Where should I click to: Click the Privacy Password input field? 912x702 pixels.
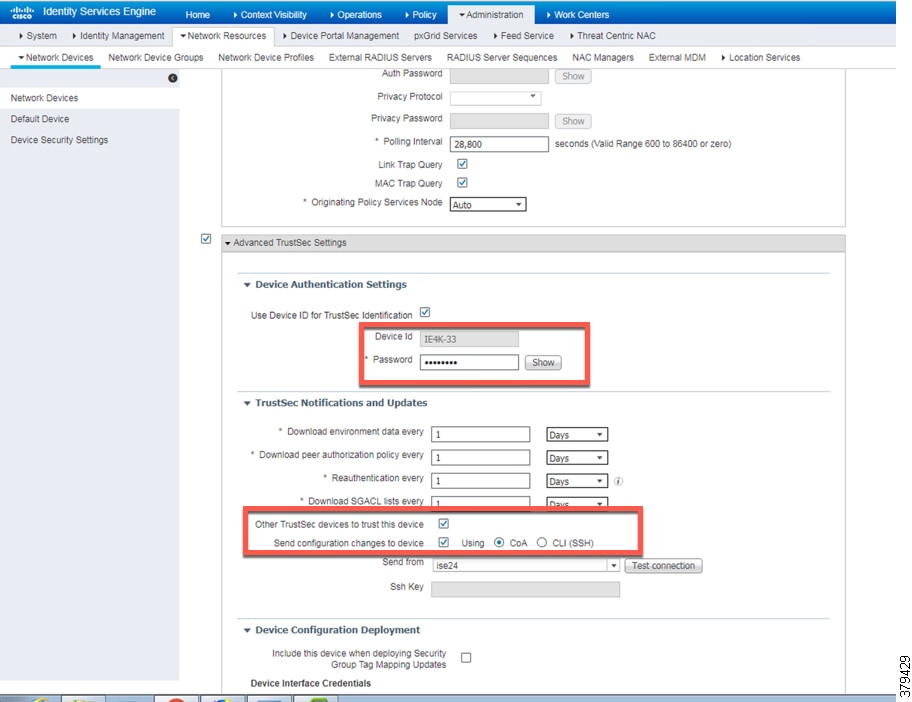499,121
